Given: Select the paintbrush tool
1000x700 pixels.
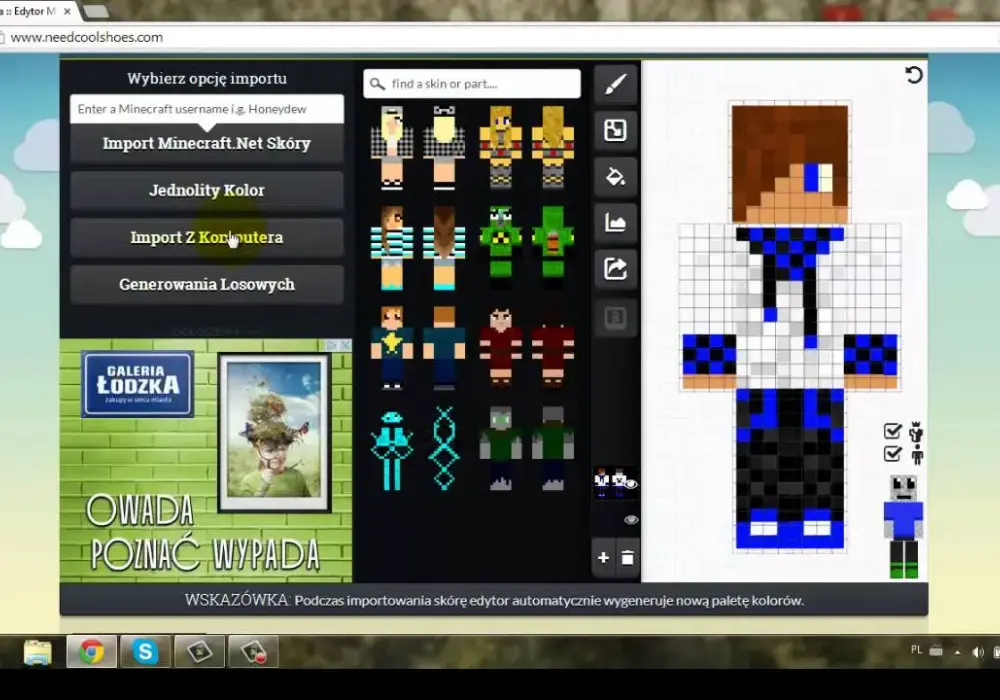Looking at the screenshot, I should coord(615,84).
